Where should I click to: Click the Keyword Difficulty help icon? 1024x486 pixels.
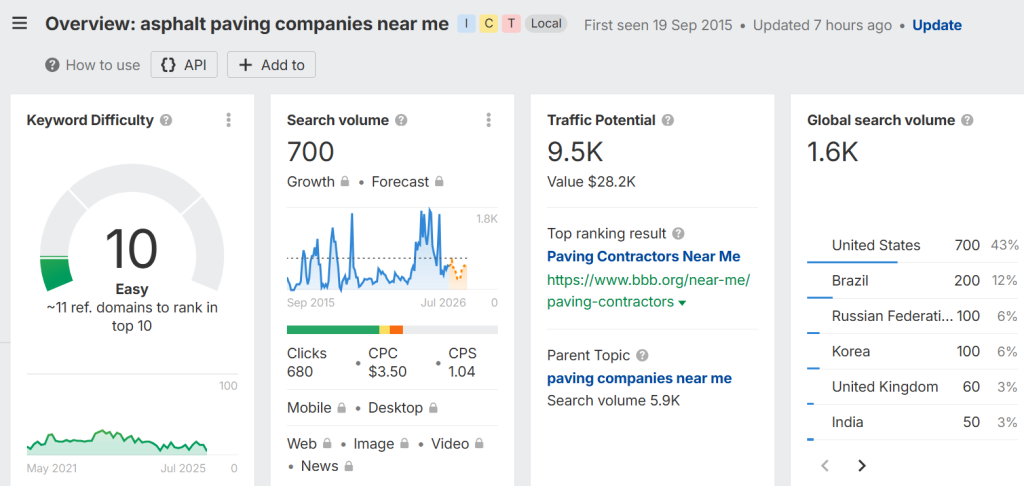166,120
